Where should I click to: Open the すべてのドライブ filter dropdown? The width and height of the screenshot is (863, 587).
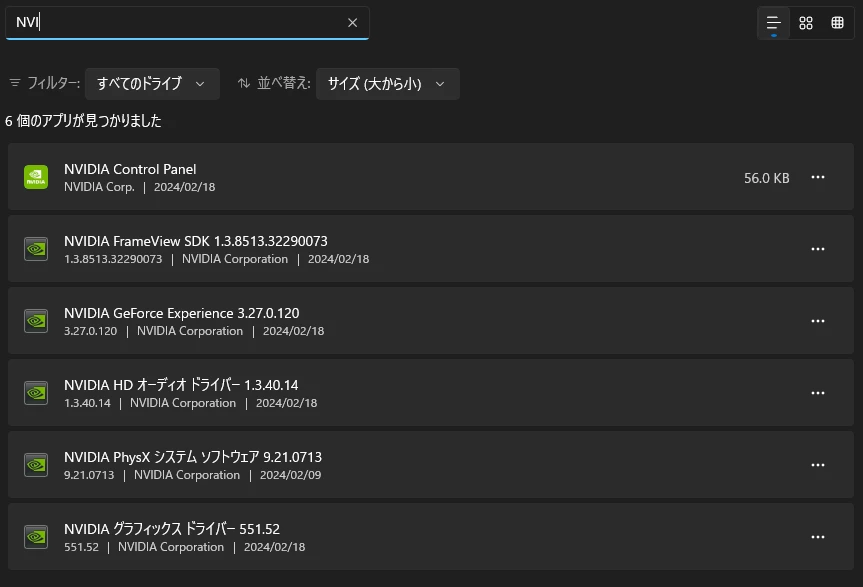152,84
